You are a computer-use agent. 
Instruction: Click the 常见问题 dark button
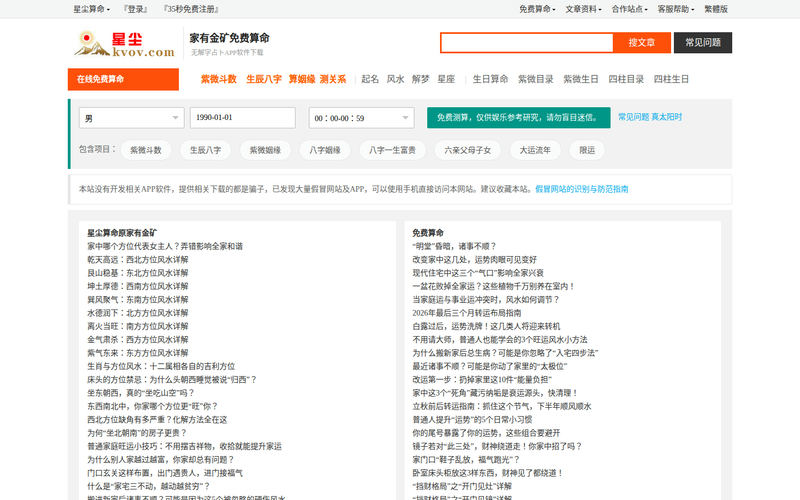pos(703,43)
